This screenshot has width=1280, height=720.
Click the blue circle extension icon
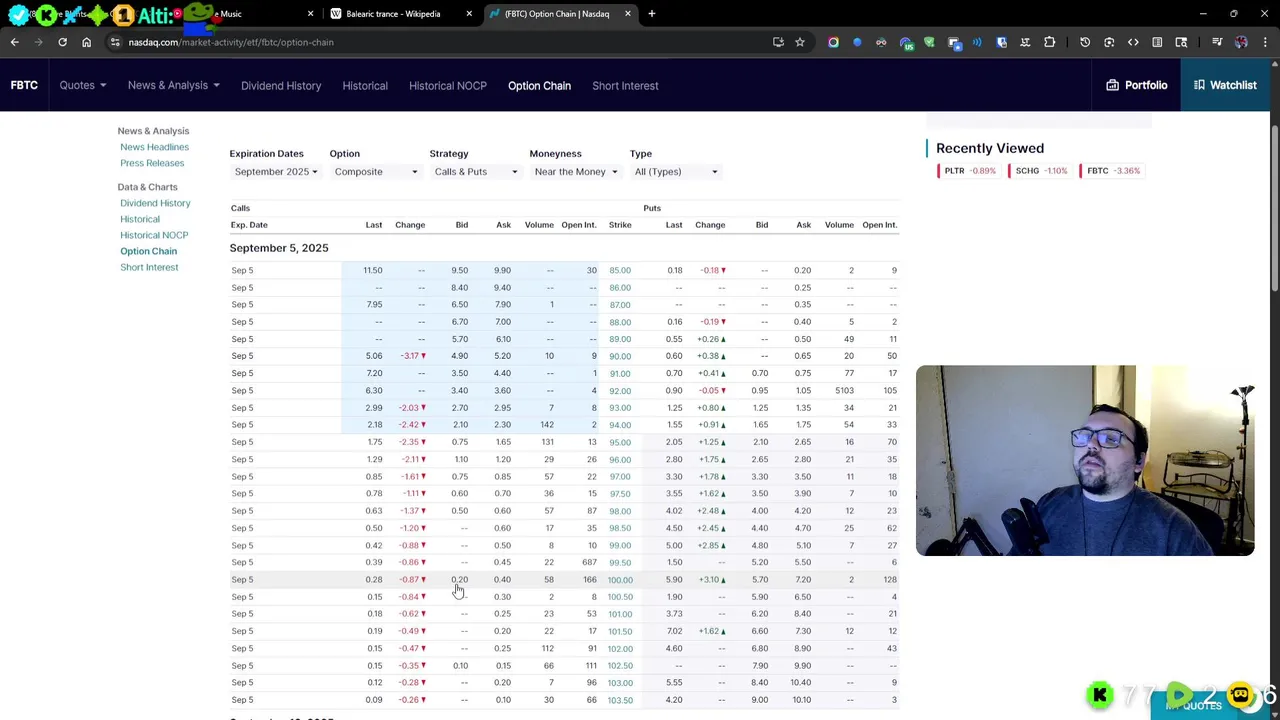tap(857, 42)
